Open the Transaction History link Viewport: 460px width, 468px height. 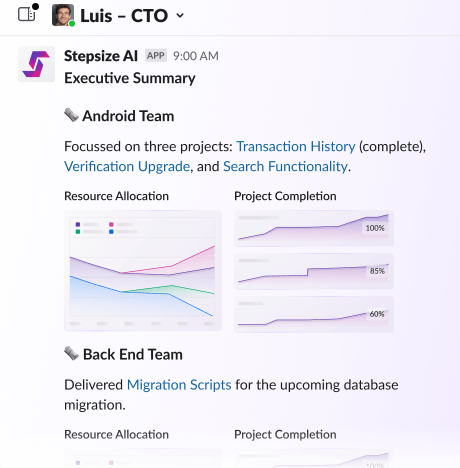point(296,147)
